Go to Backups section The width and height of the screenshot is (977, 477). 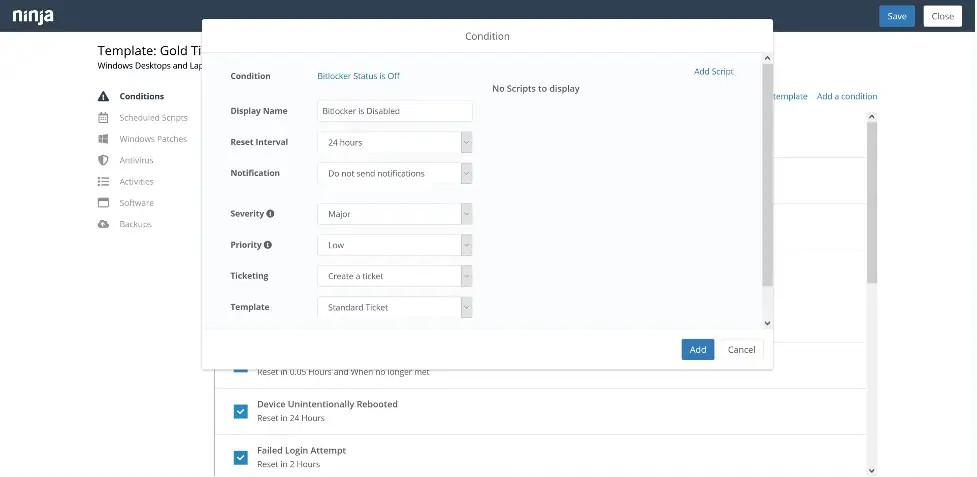(x=135, y=224)
